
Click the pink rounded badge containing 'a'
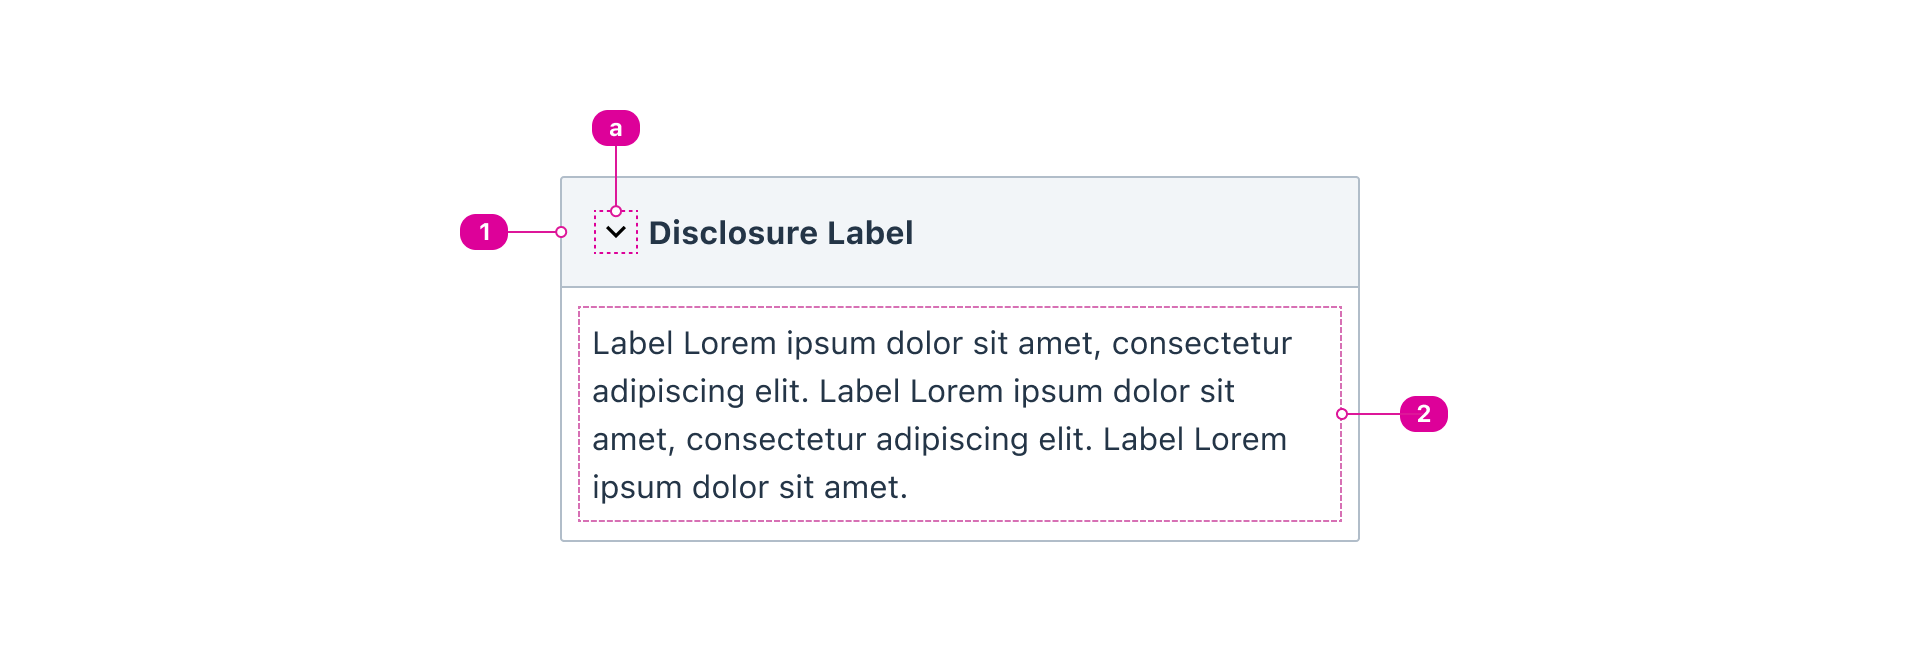617,128
